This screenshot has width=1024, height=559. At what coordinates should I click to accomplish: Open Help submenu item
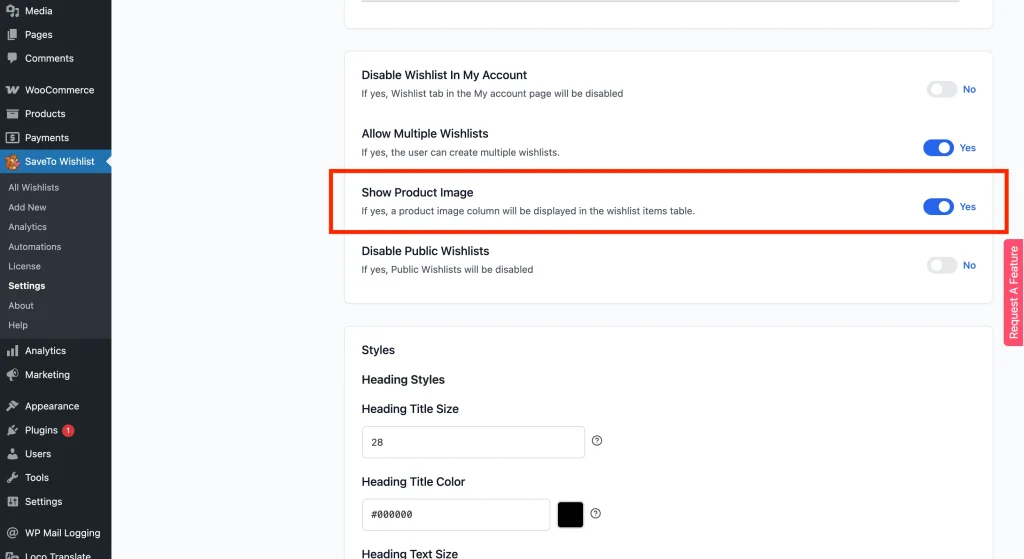(x=18, y=325)
